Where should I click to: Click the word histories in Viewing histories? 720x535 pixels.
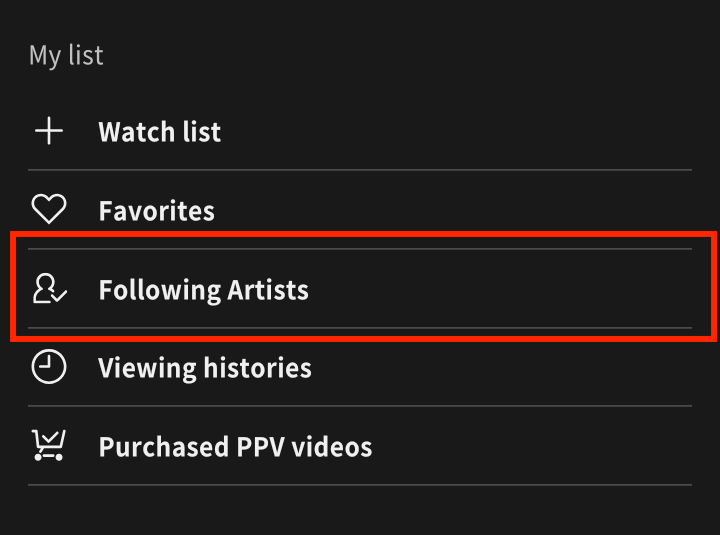tap(258, 368)
